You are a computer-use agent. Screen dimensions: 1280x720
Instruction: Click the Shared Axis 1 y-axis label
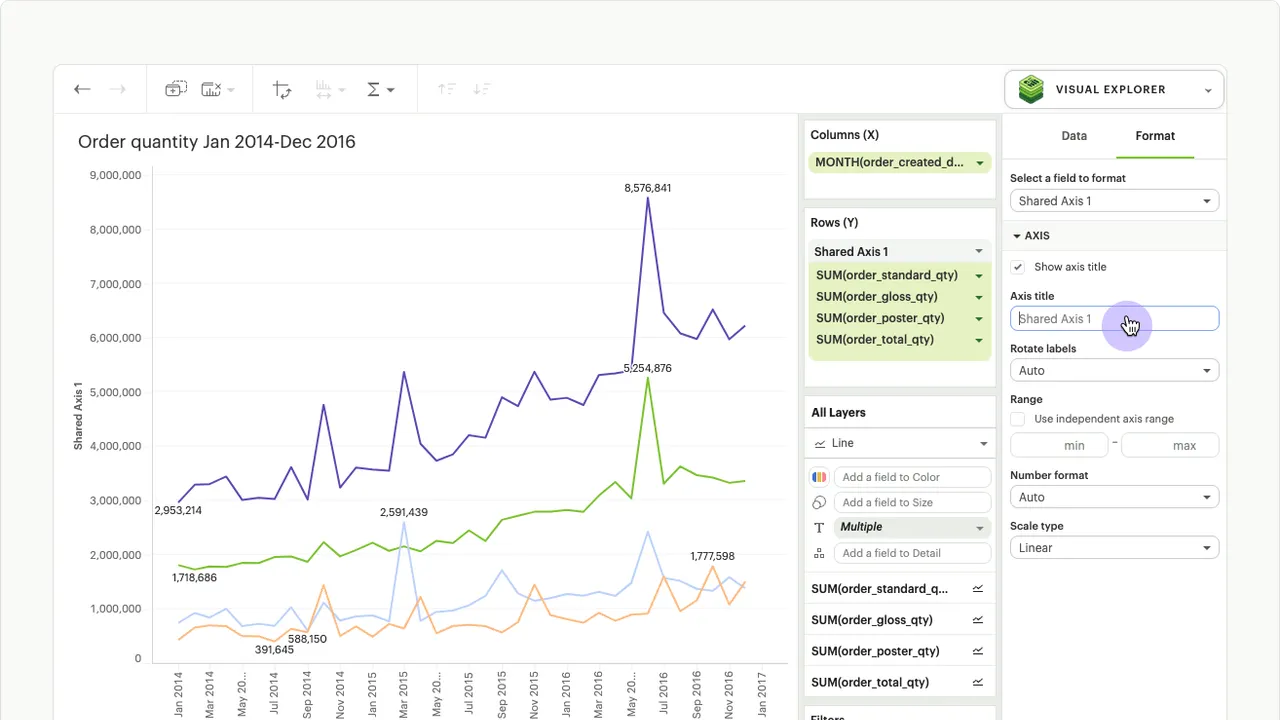click(x=78, y=415)
